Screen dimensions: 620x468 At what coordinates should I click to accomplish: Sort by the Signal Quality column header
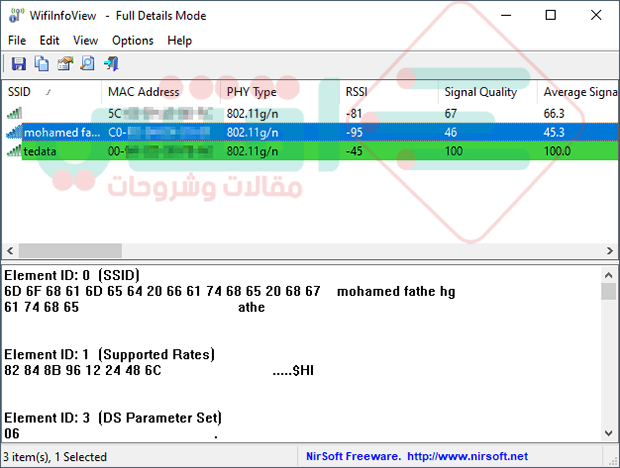(488, 92)
